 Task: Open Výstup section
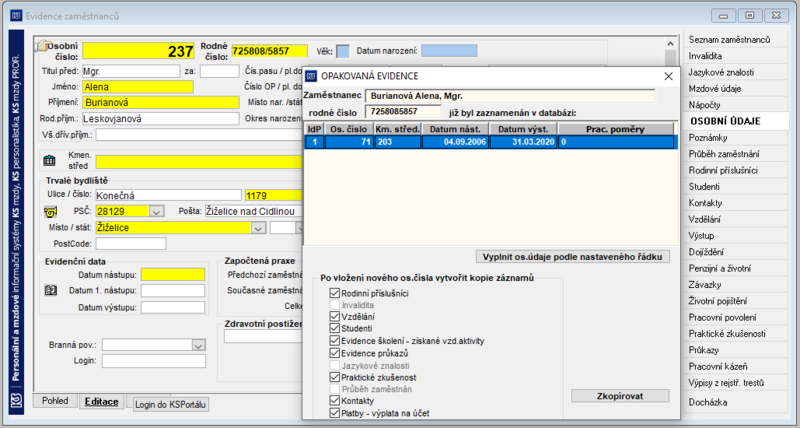click(701, 236)
